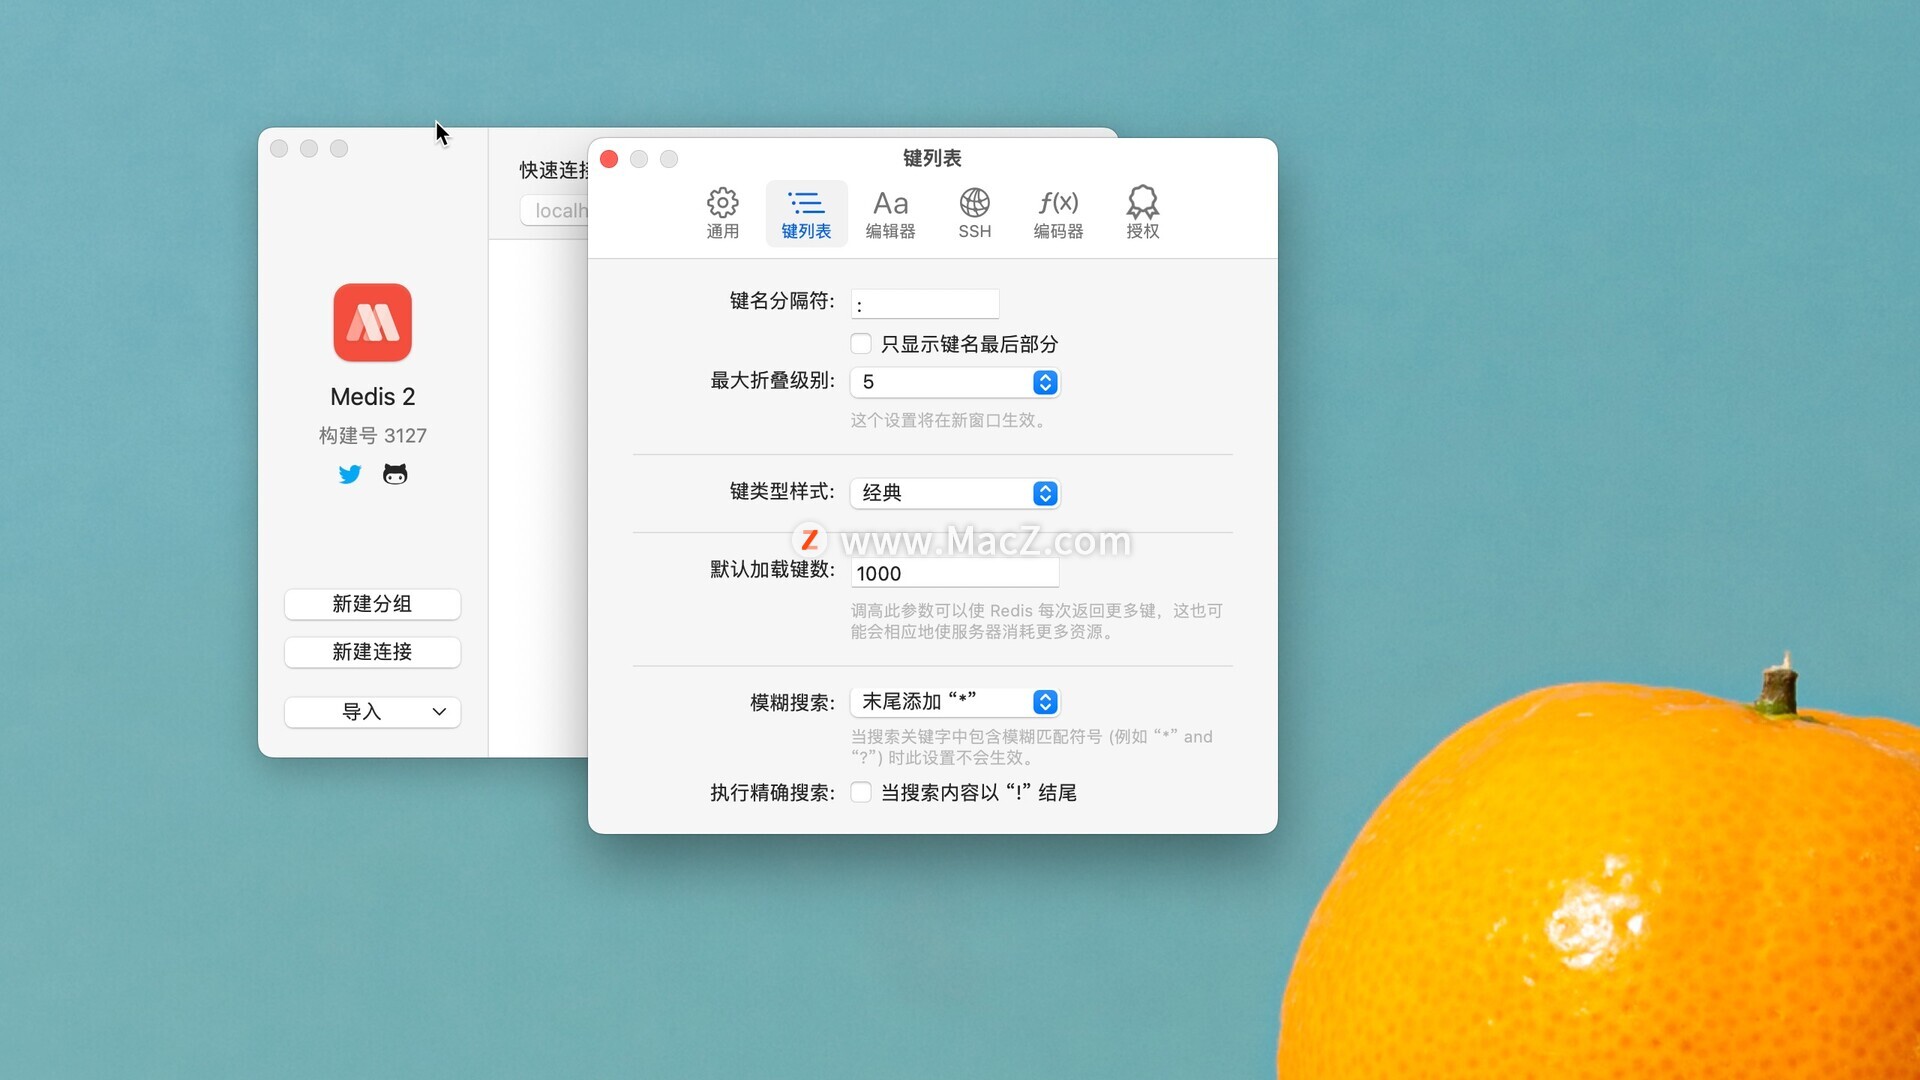
Task: Focus the 默认加载键数 field with 1000
Action: pos(955,573)
